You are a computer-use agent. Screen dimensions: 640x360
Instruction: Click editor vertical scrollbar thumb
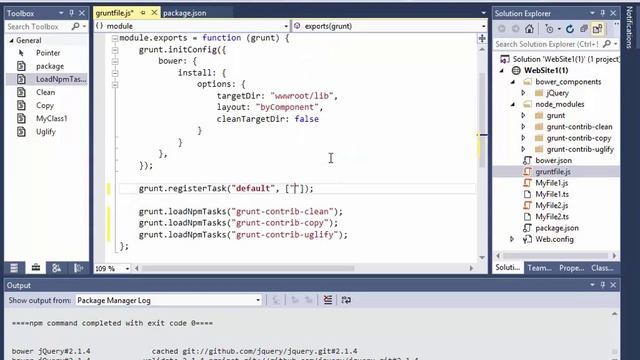[482, 120]
